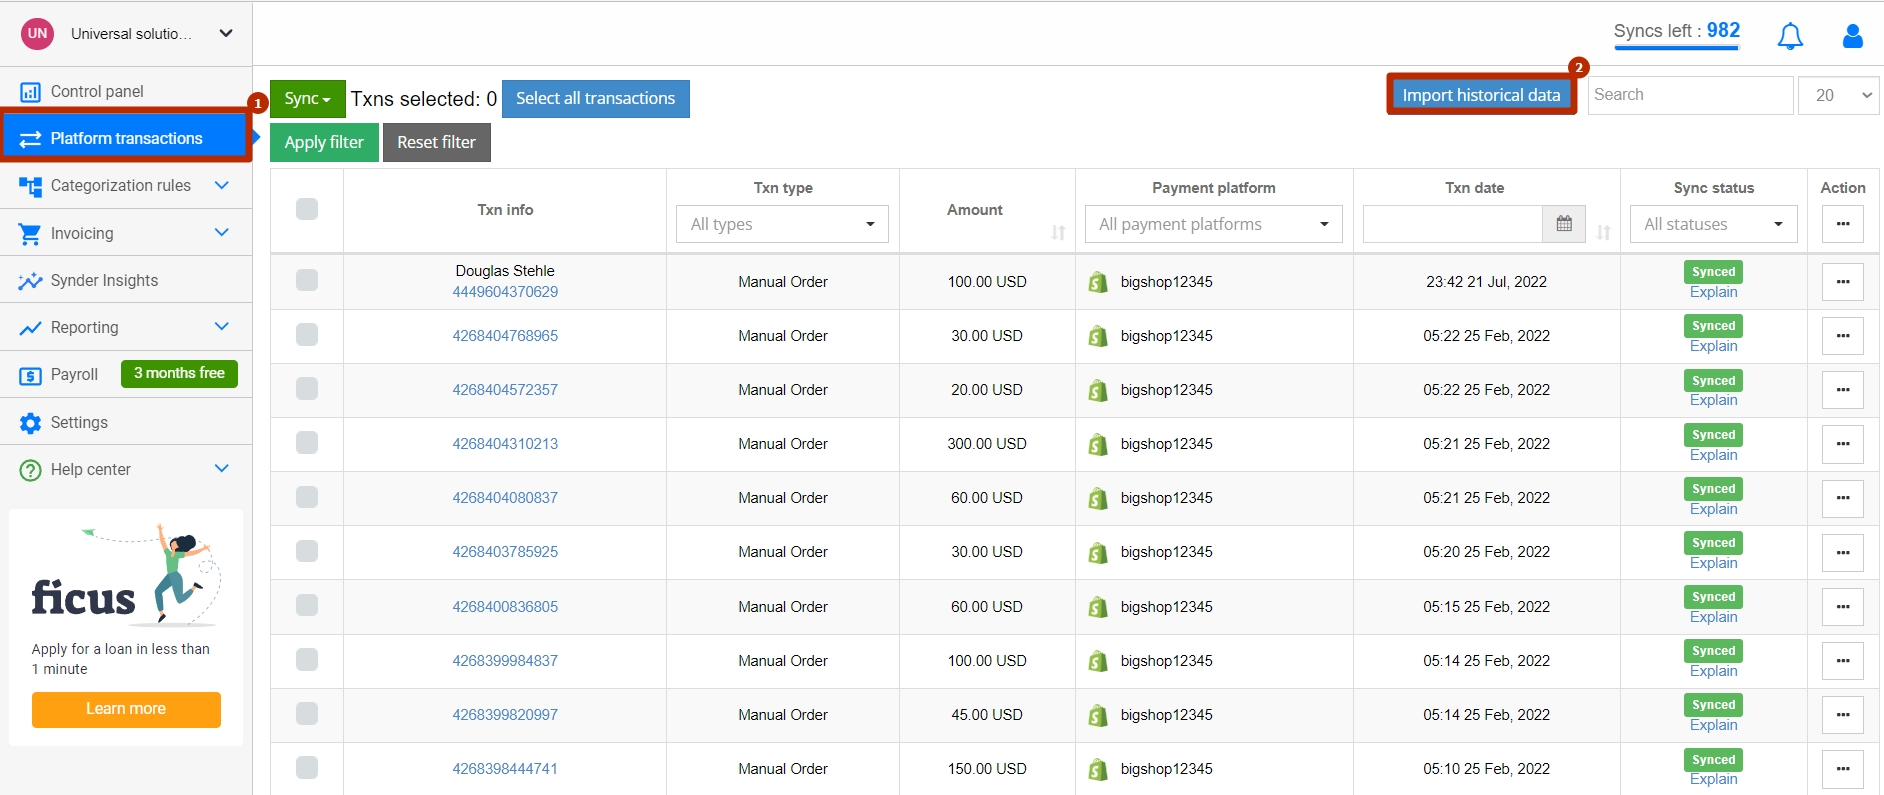The image size is (1884, 795).
Task: Click the Payroll dollar icon
Action: pos(30,375)
